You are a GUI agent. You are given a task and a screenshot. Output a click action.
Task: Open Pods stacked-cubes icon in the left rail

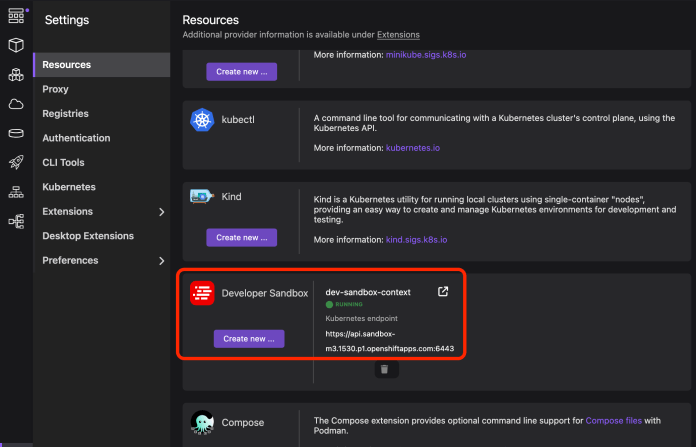(x=16, y=75)
